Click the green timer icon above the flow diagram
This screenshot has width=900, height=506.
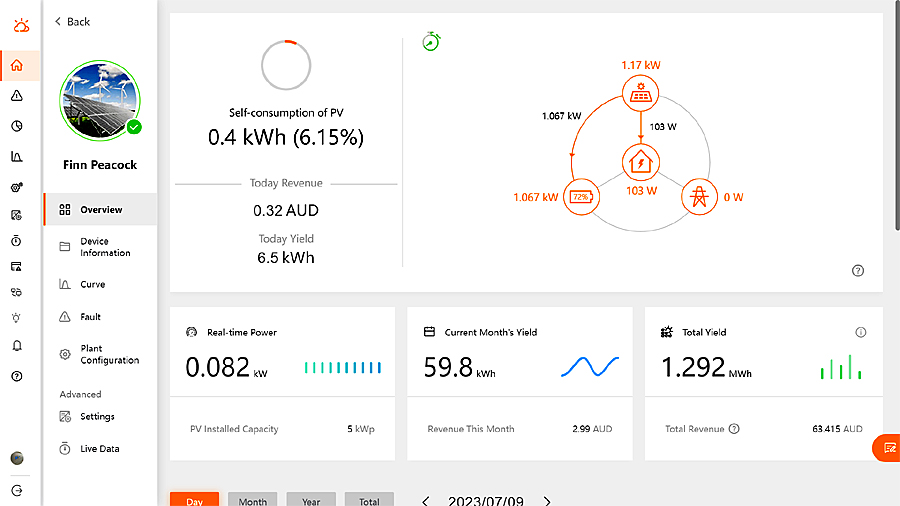tap(431, 42)
